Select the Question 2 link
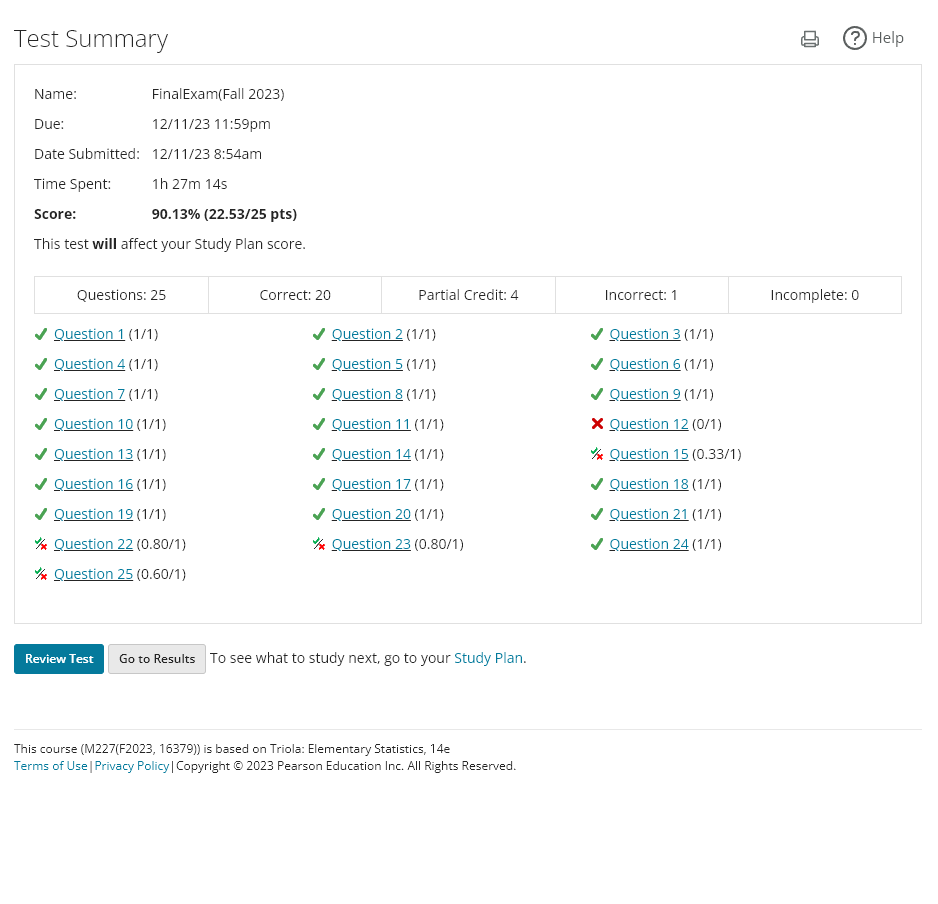938x904 pixels. point(367,334)
